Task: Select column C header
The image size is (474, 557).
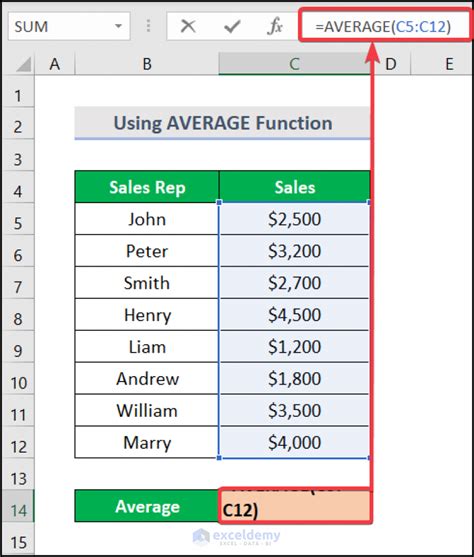Action: pos(294,64)
